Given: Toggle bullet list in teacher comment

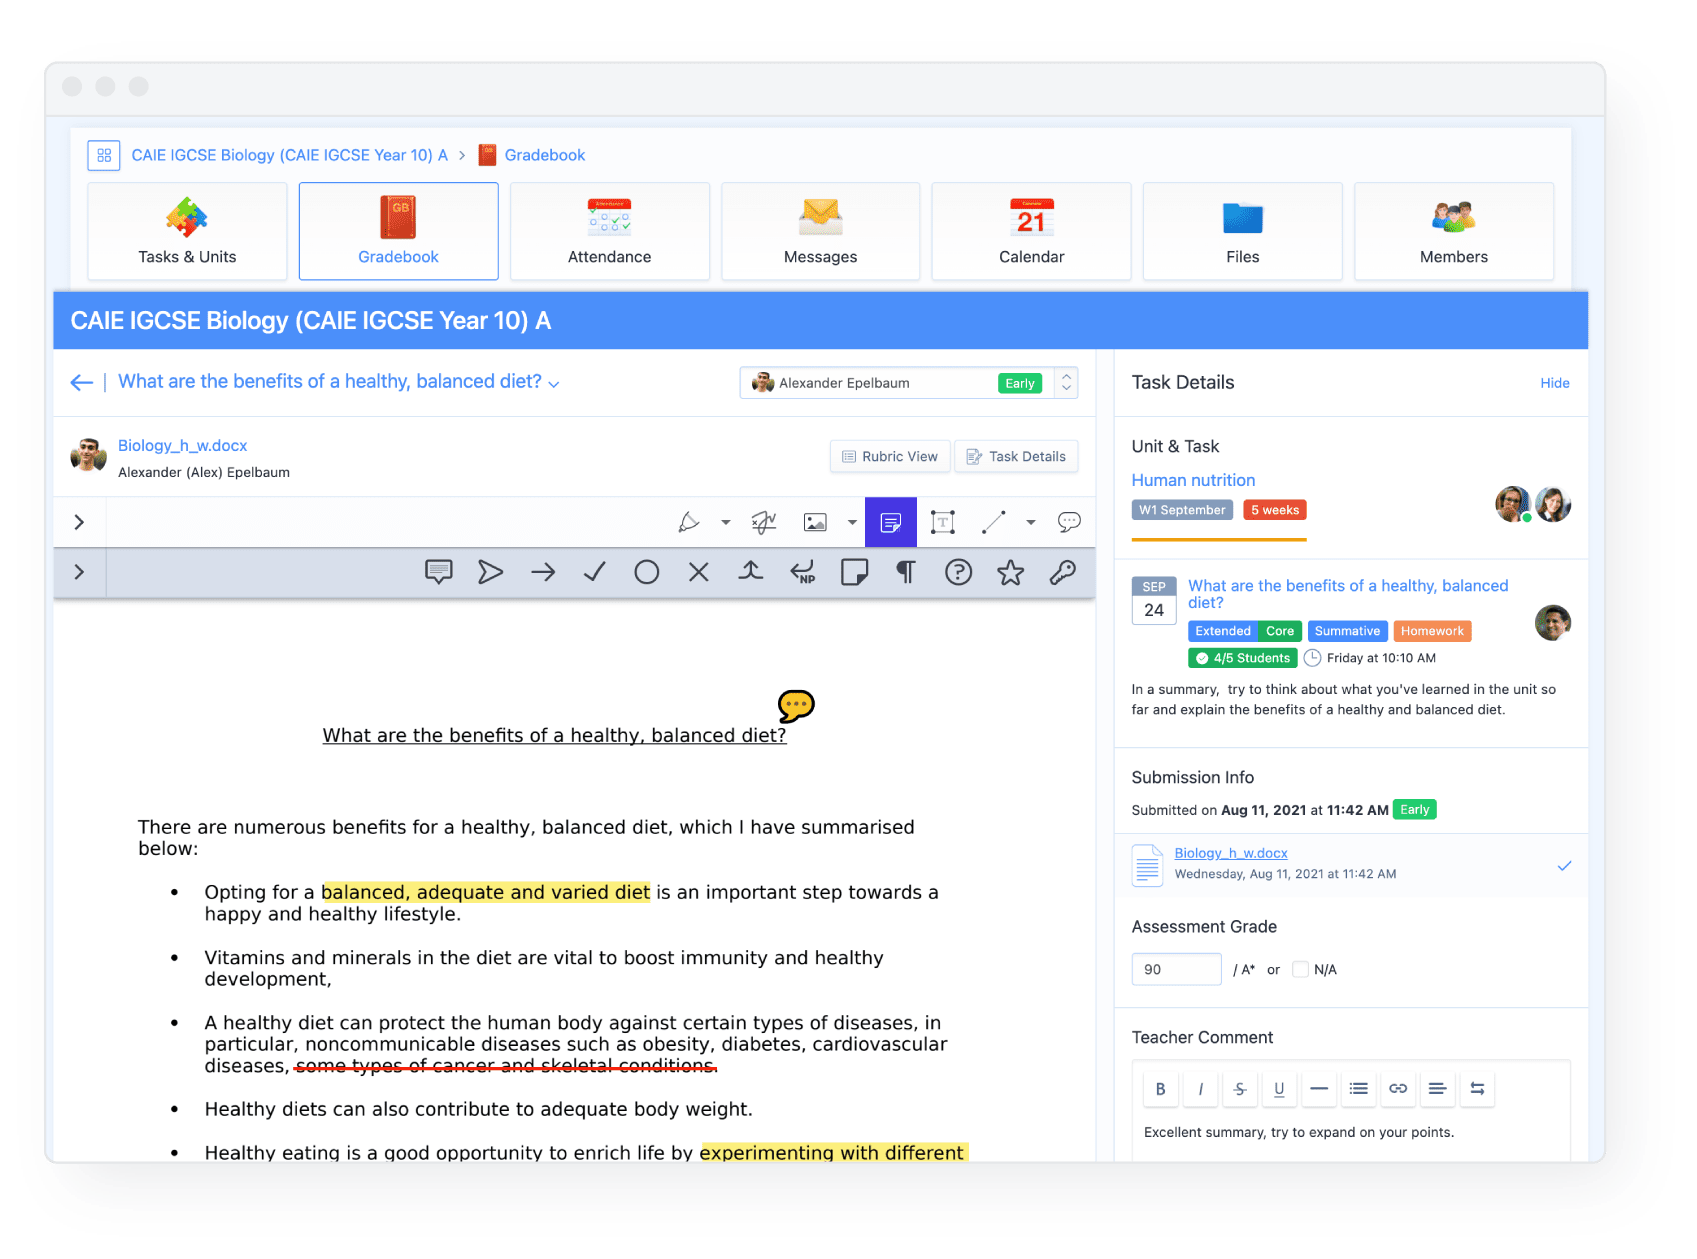Looking at the screenshot, I should coord(1359,1089).
